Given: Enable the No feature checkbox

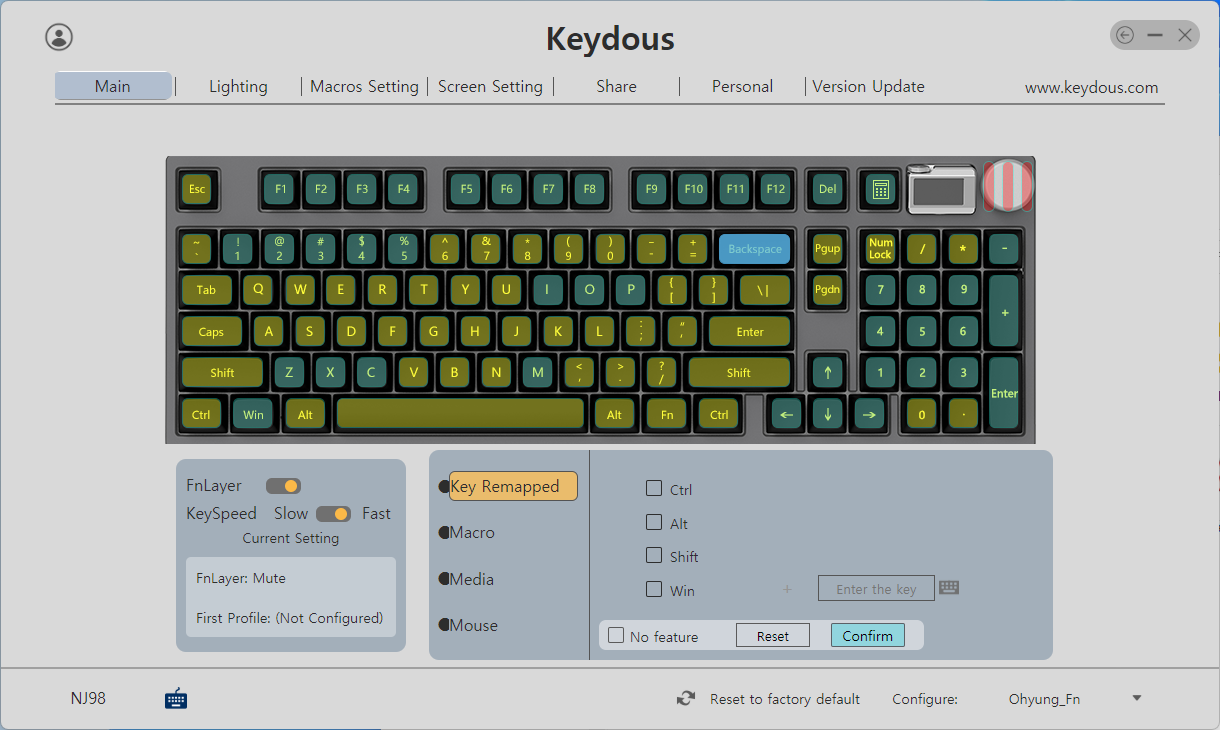Looking at the screenshot, I should tap(616, 635).
